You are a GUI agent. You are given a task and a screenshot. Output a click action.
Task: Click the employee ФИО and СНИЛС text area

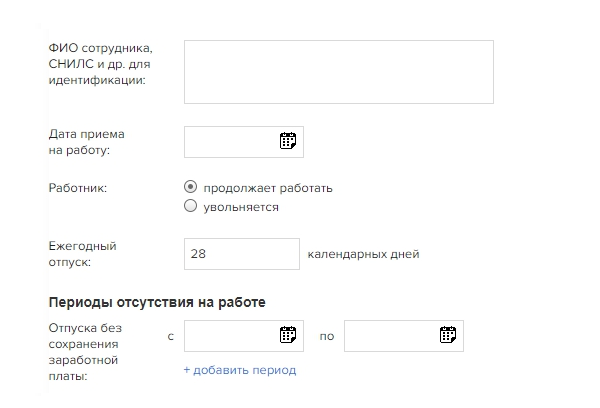point(338,72)
